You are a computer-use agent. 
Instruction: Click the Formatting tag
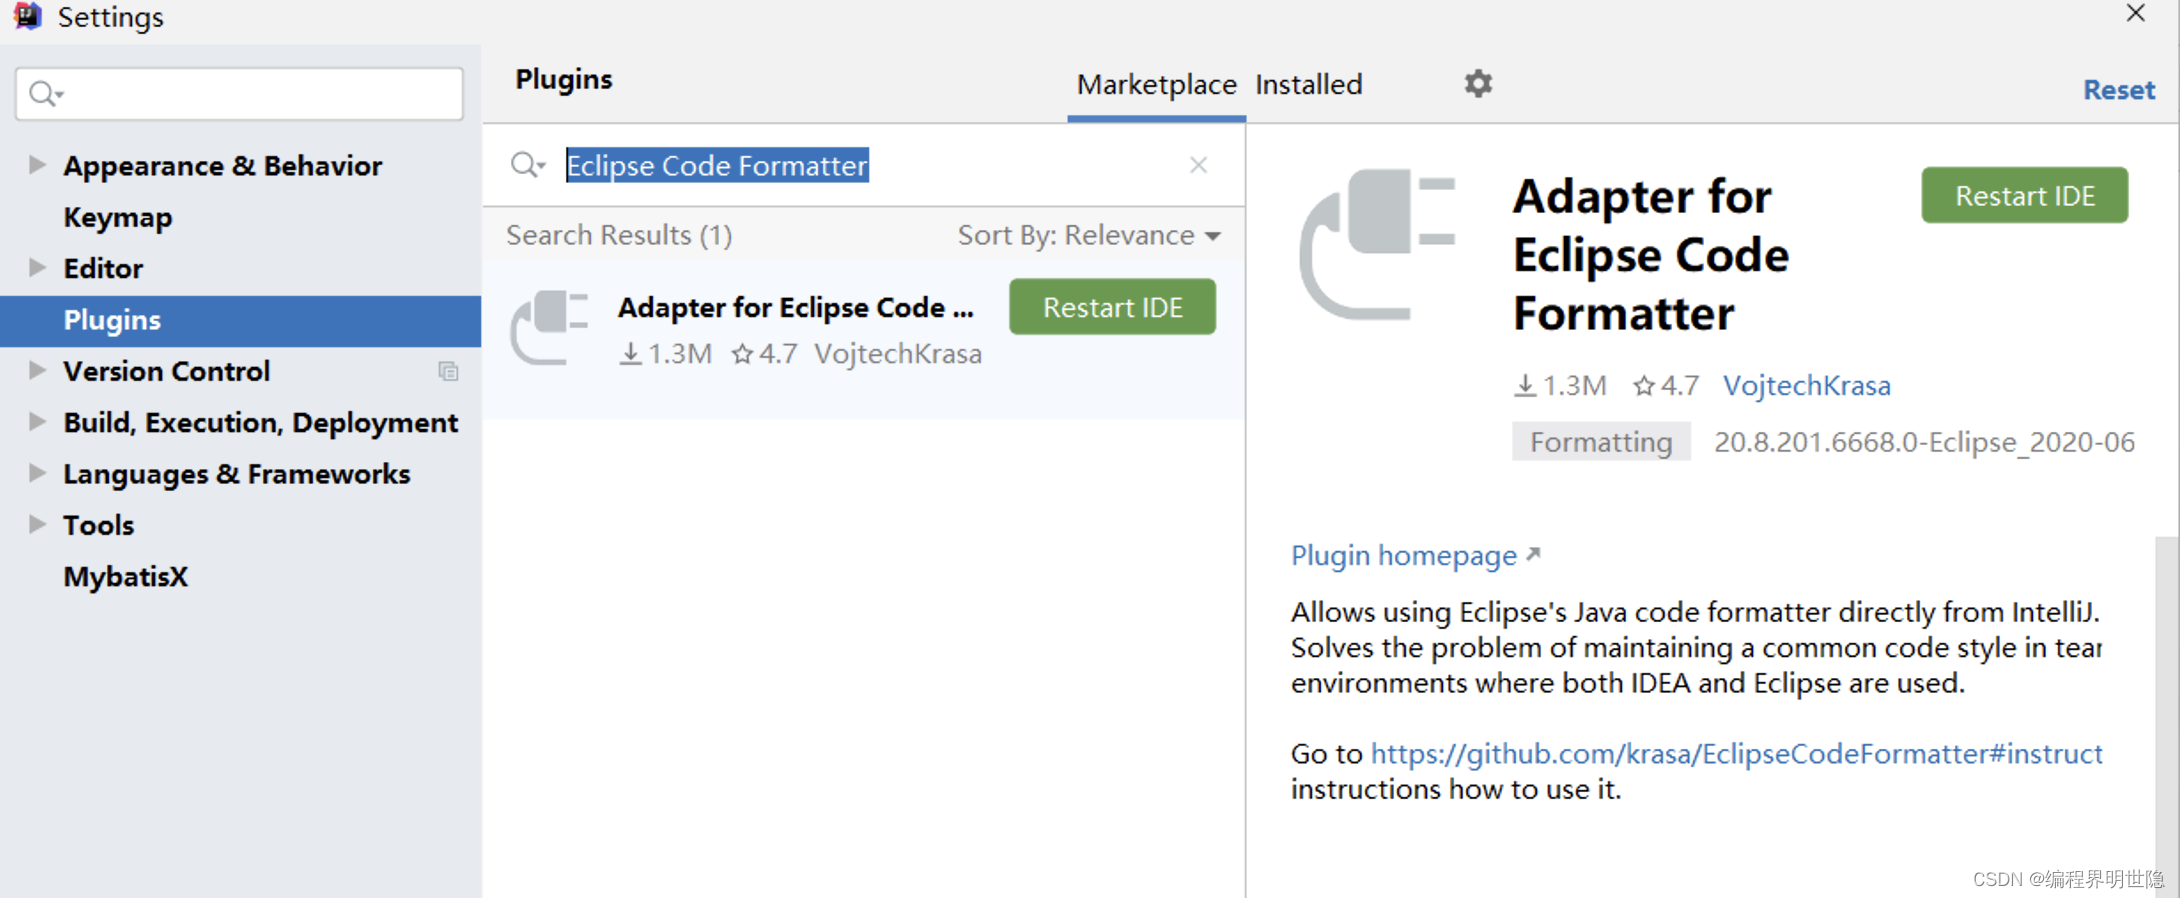(x=1600, y=442)
